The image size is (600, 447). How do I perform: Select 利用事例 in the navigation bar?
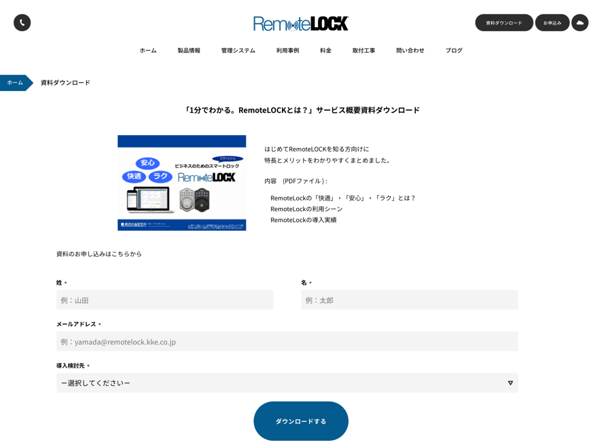(x=287, y=50)
